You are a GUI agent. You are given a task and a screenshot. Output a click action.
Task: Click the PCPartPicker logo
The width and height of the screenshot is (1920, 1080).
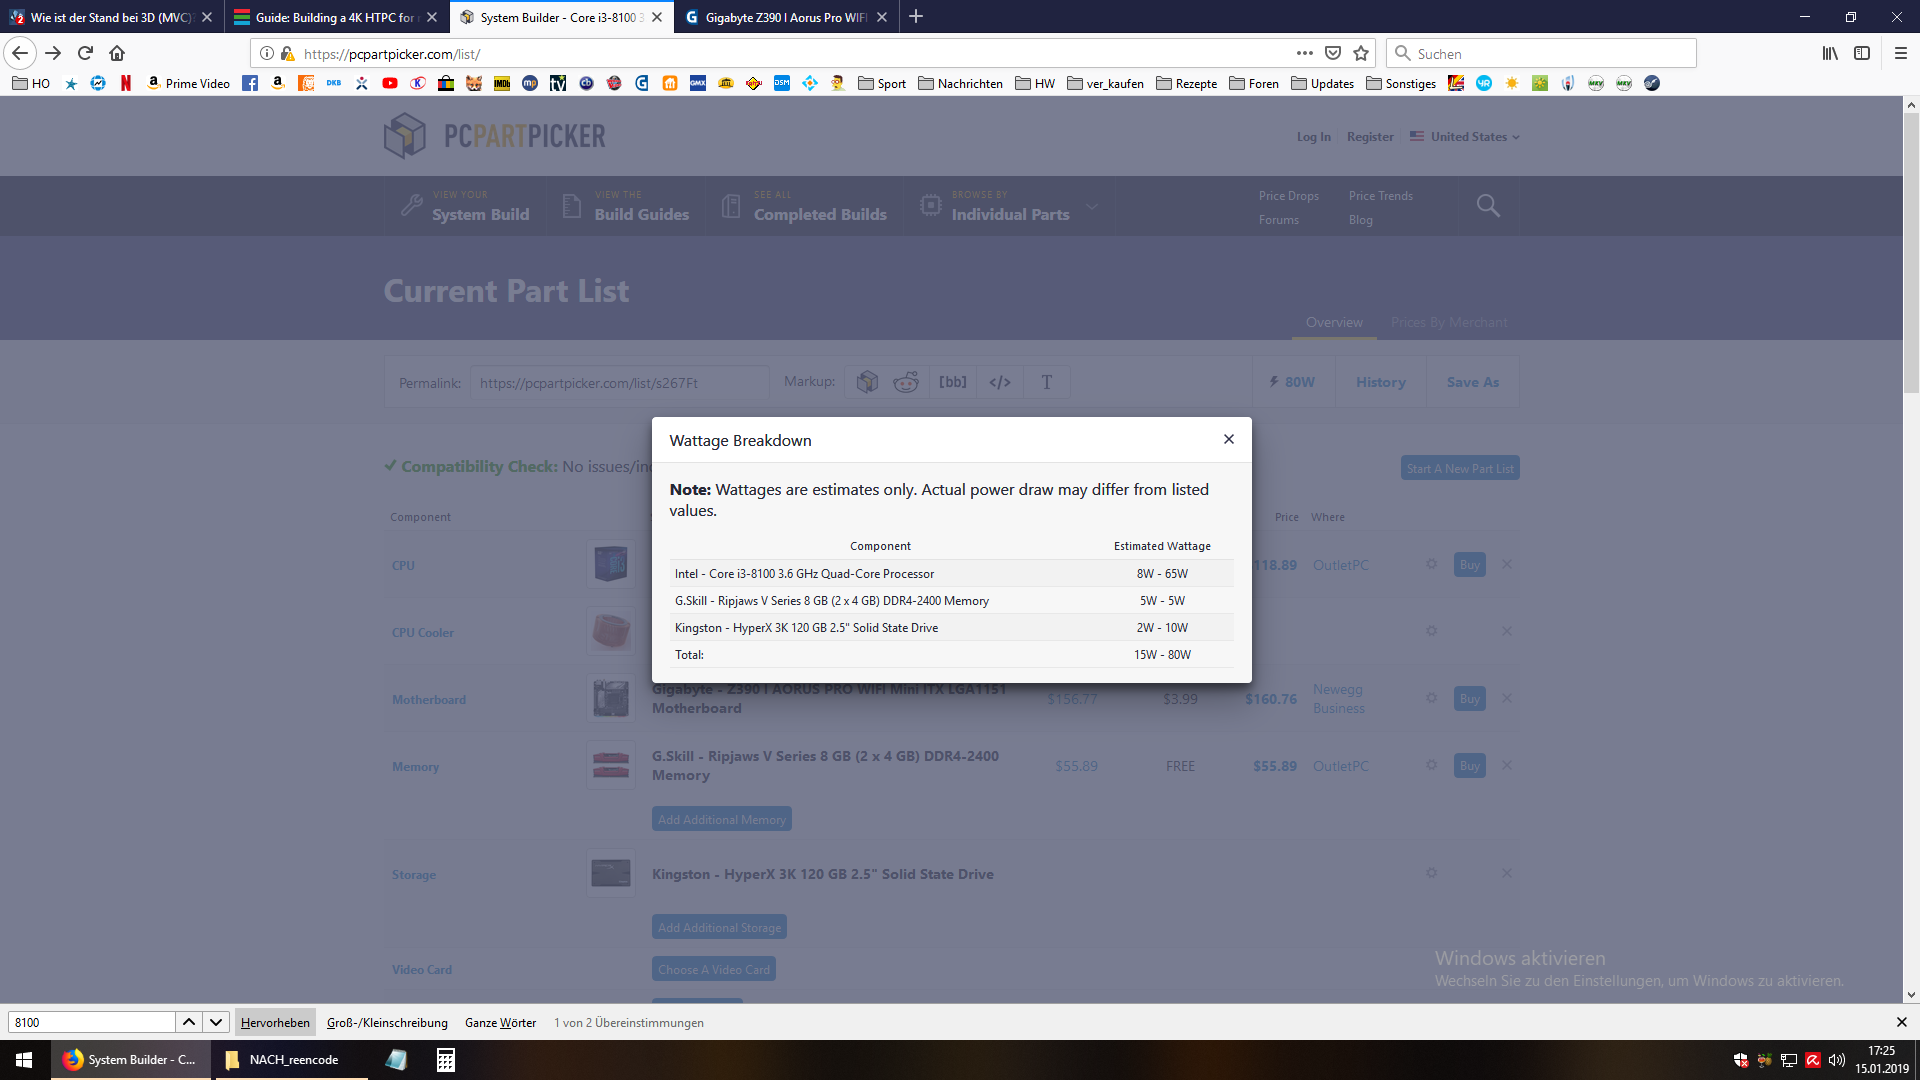pyautogui.click(x=495, y=135)
